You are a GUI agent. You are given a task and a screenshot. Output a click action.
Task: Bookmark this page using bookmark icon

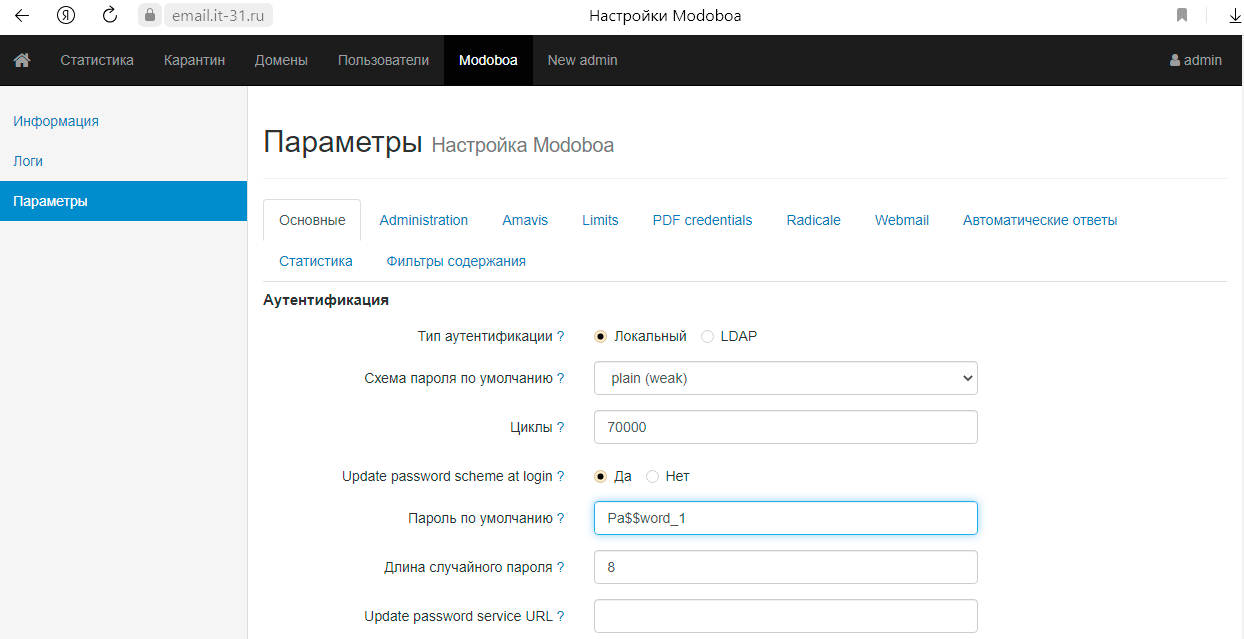click(1182, 15)
